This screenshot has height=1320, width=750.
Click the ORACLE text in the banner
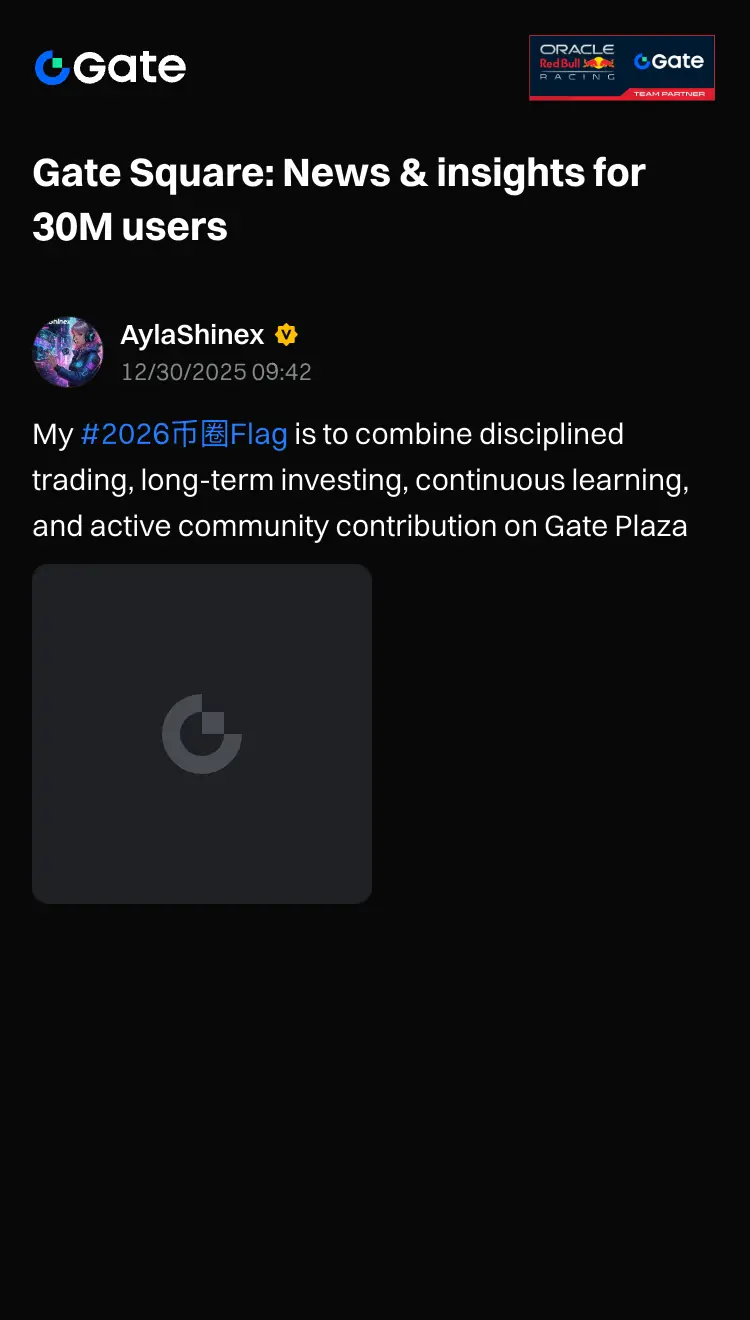pyautogui.click(x=576, y=49)
